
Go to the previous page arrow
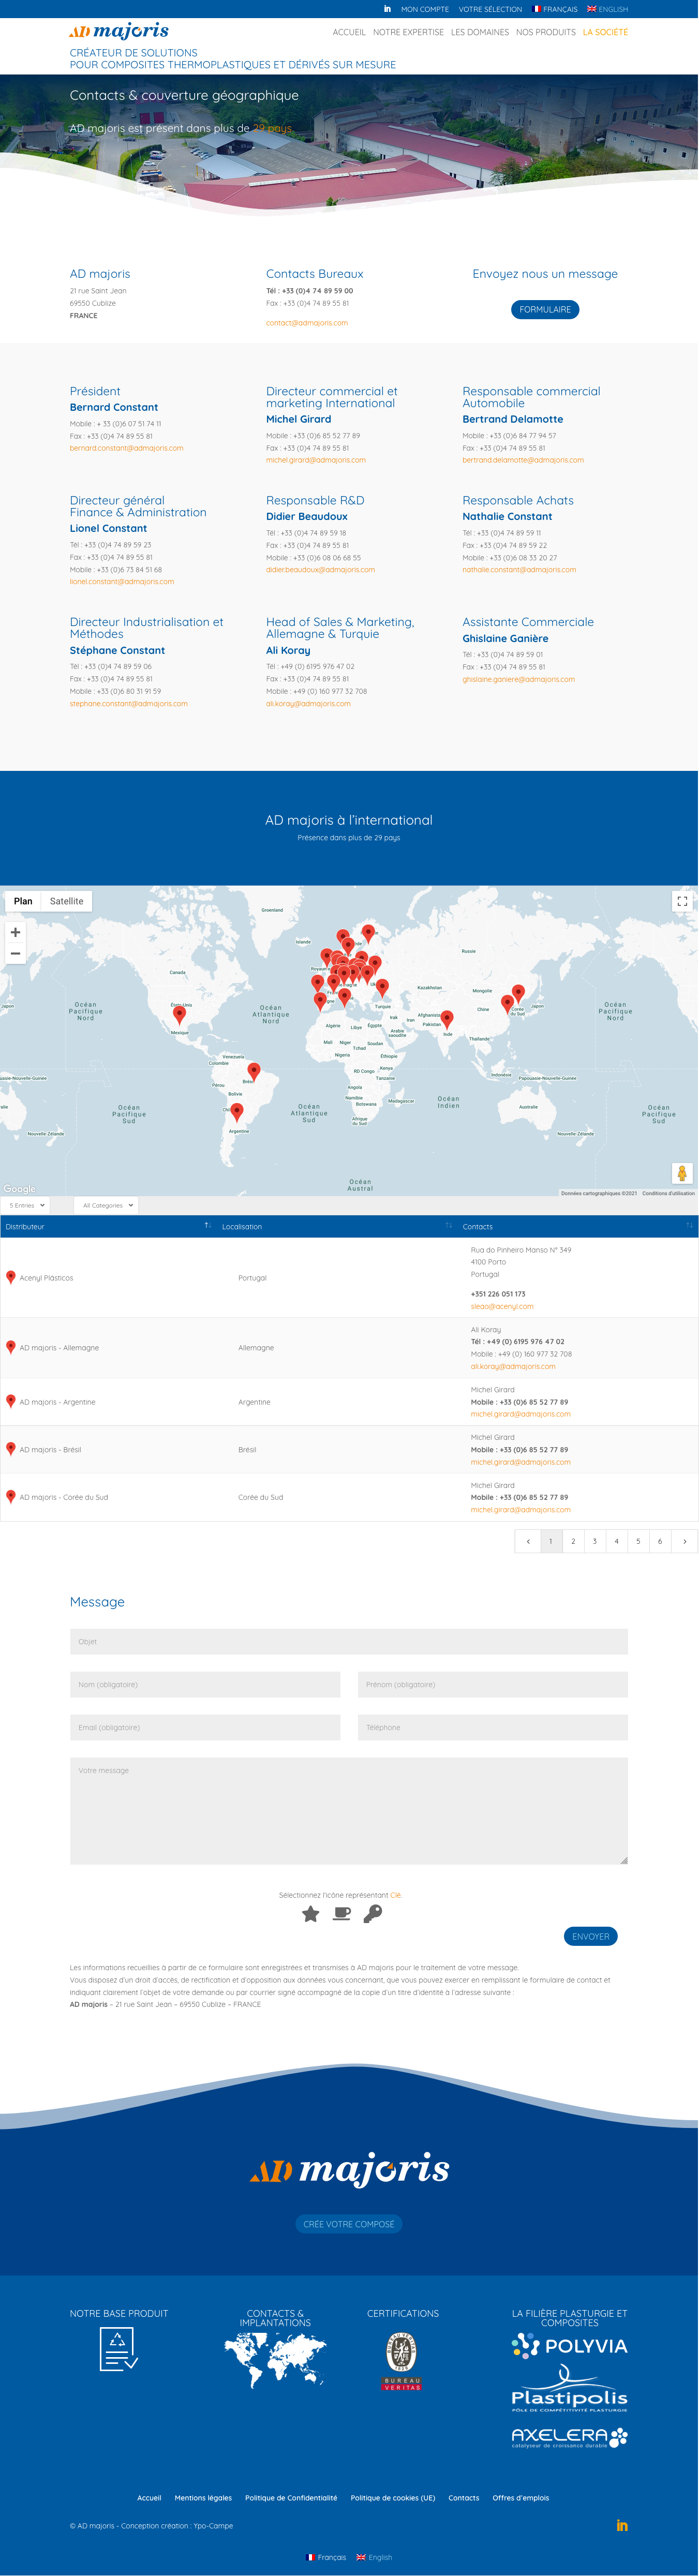click(x=528, y=1541)
